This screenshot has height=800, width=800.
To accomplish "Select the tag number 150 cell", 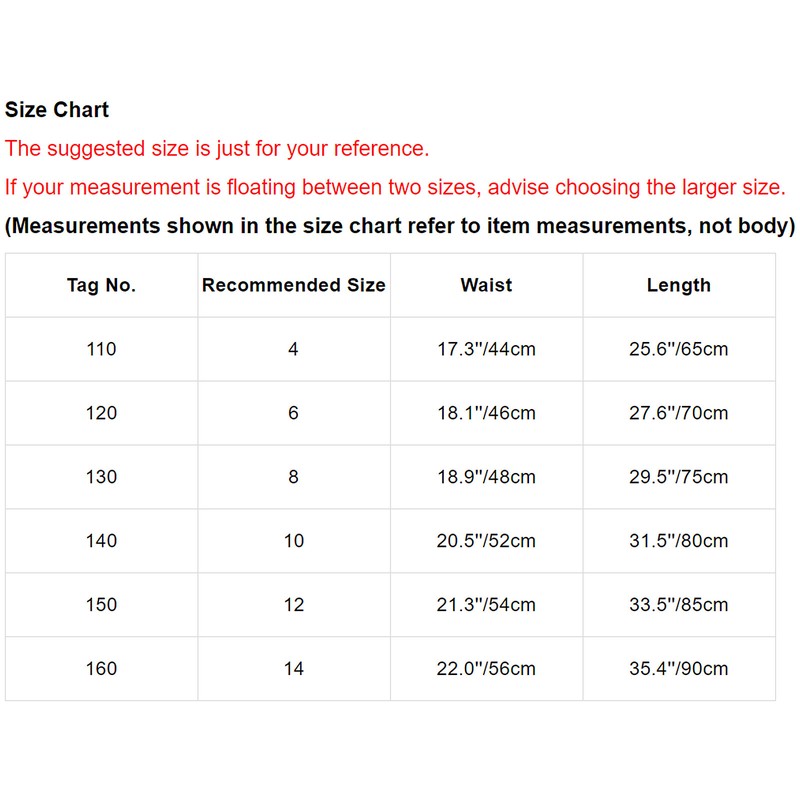I will pos(101,605).
